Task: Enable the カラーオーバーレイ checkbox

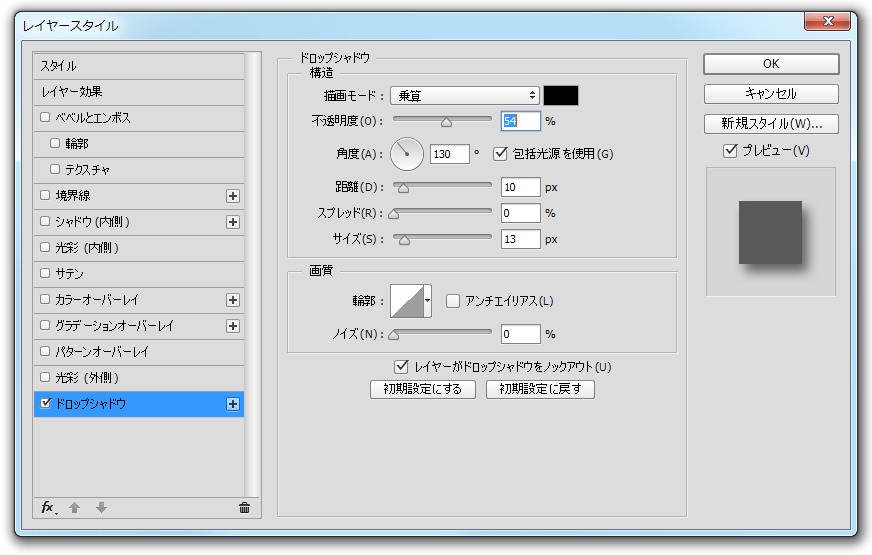Action: [x=46, y=299]
